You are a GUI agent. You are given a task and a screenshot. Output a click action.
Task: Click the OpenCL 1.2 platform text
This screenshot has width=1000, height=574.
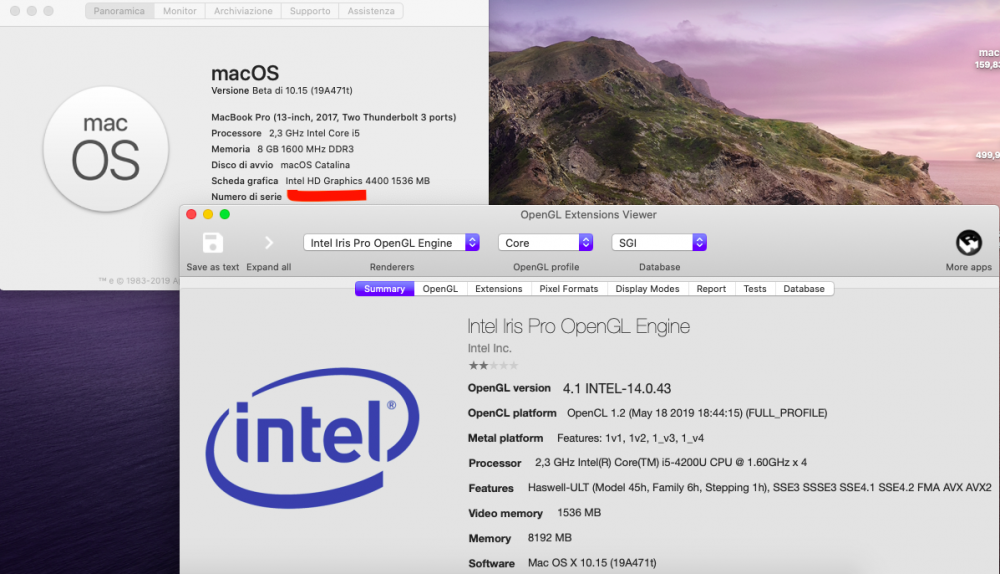(x=697, y=413)
